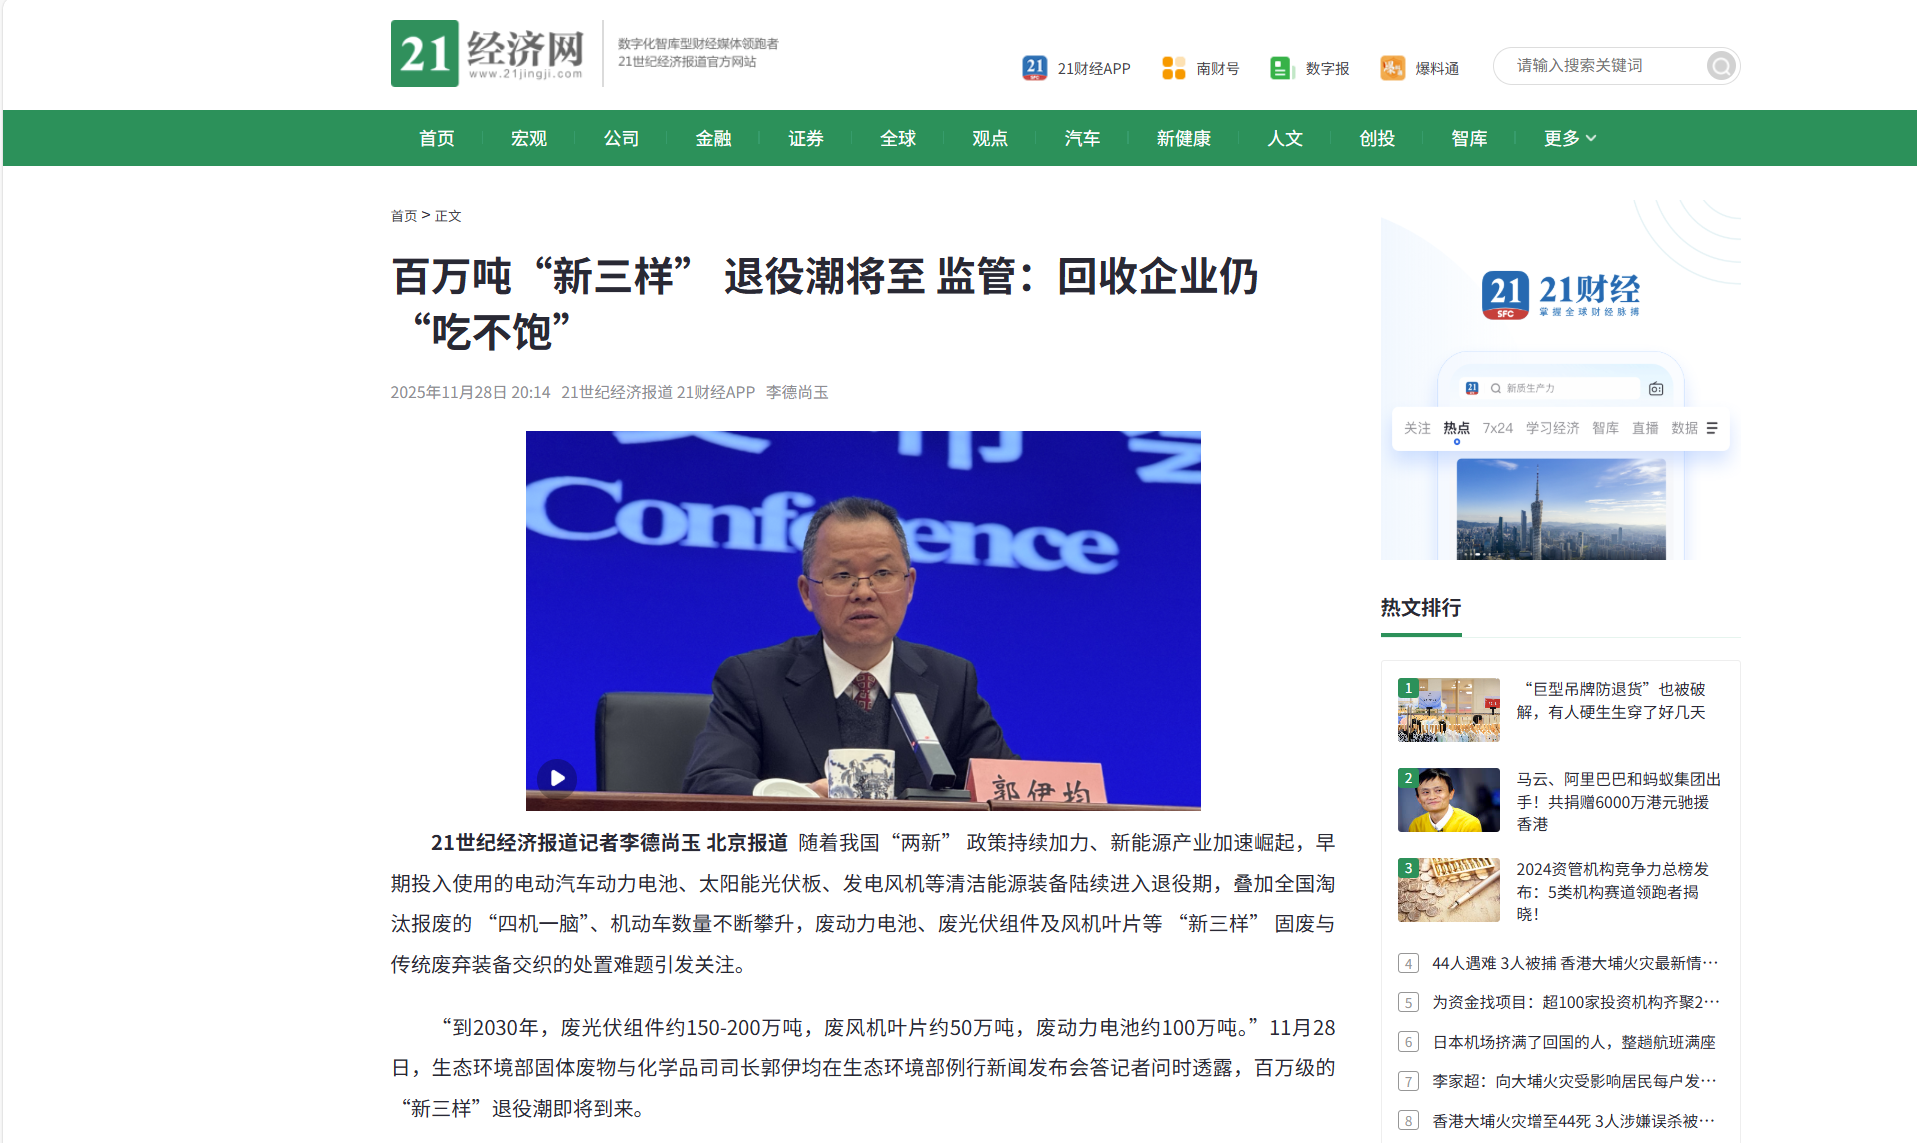Click the 爆料通 icon
Screen dimensions: 1917x1143
1391,66
